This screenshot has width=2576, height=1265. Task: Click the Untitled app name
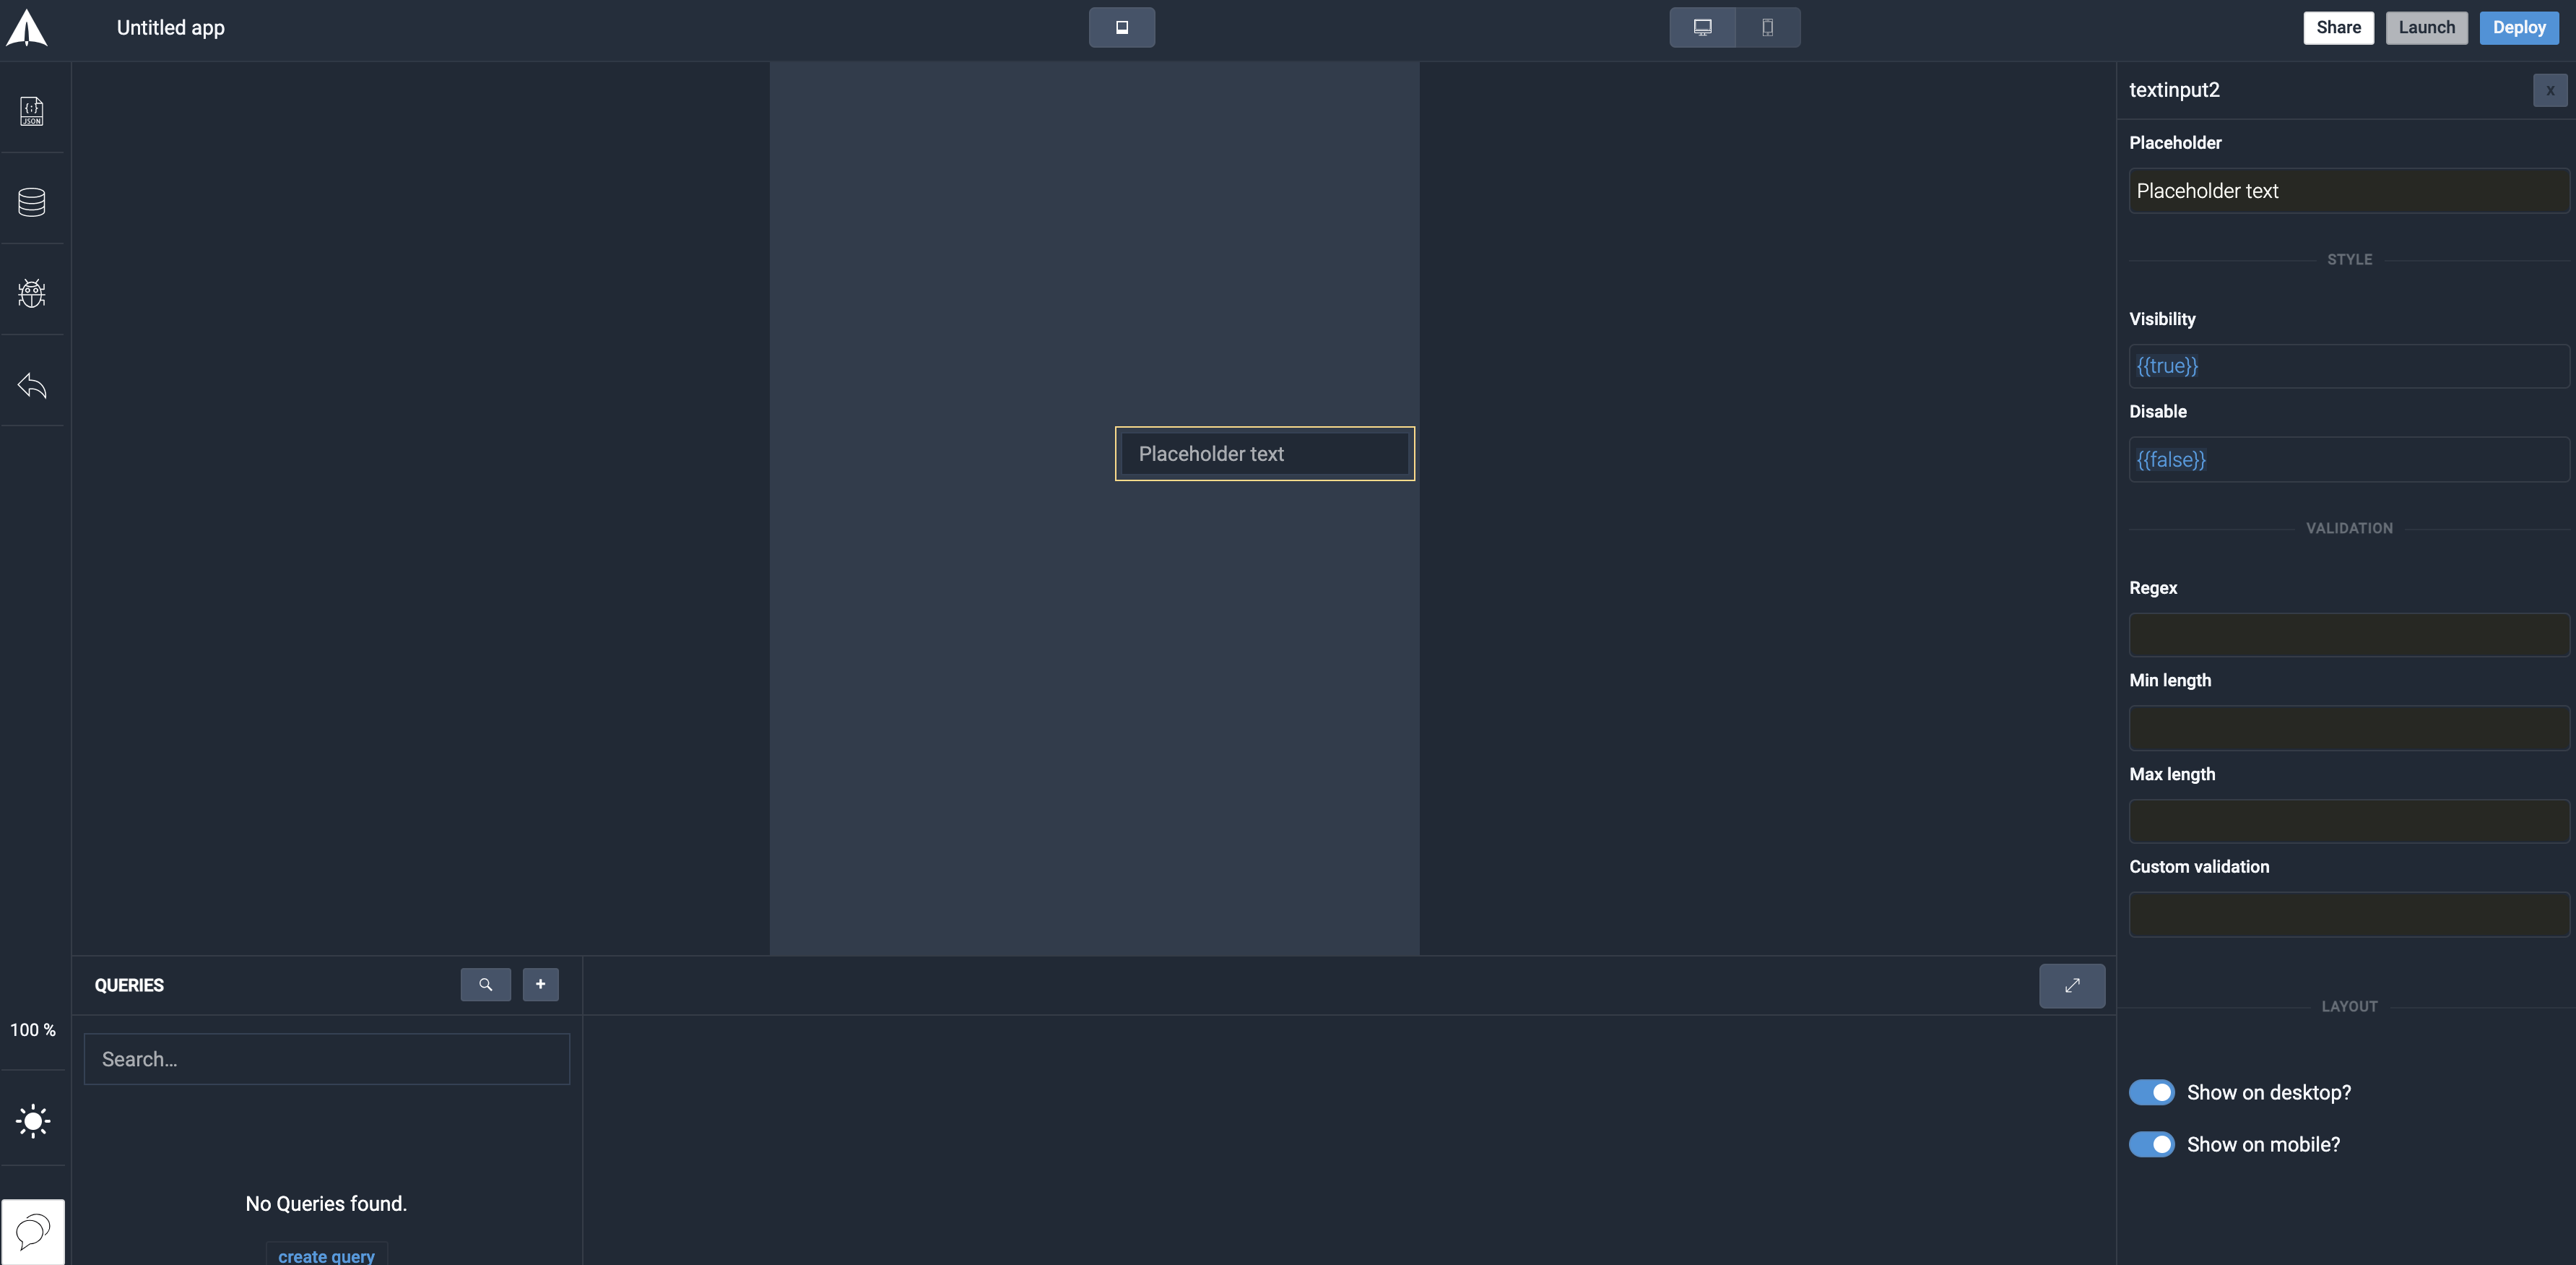[171, 28]
